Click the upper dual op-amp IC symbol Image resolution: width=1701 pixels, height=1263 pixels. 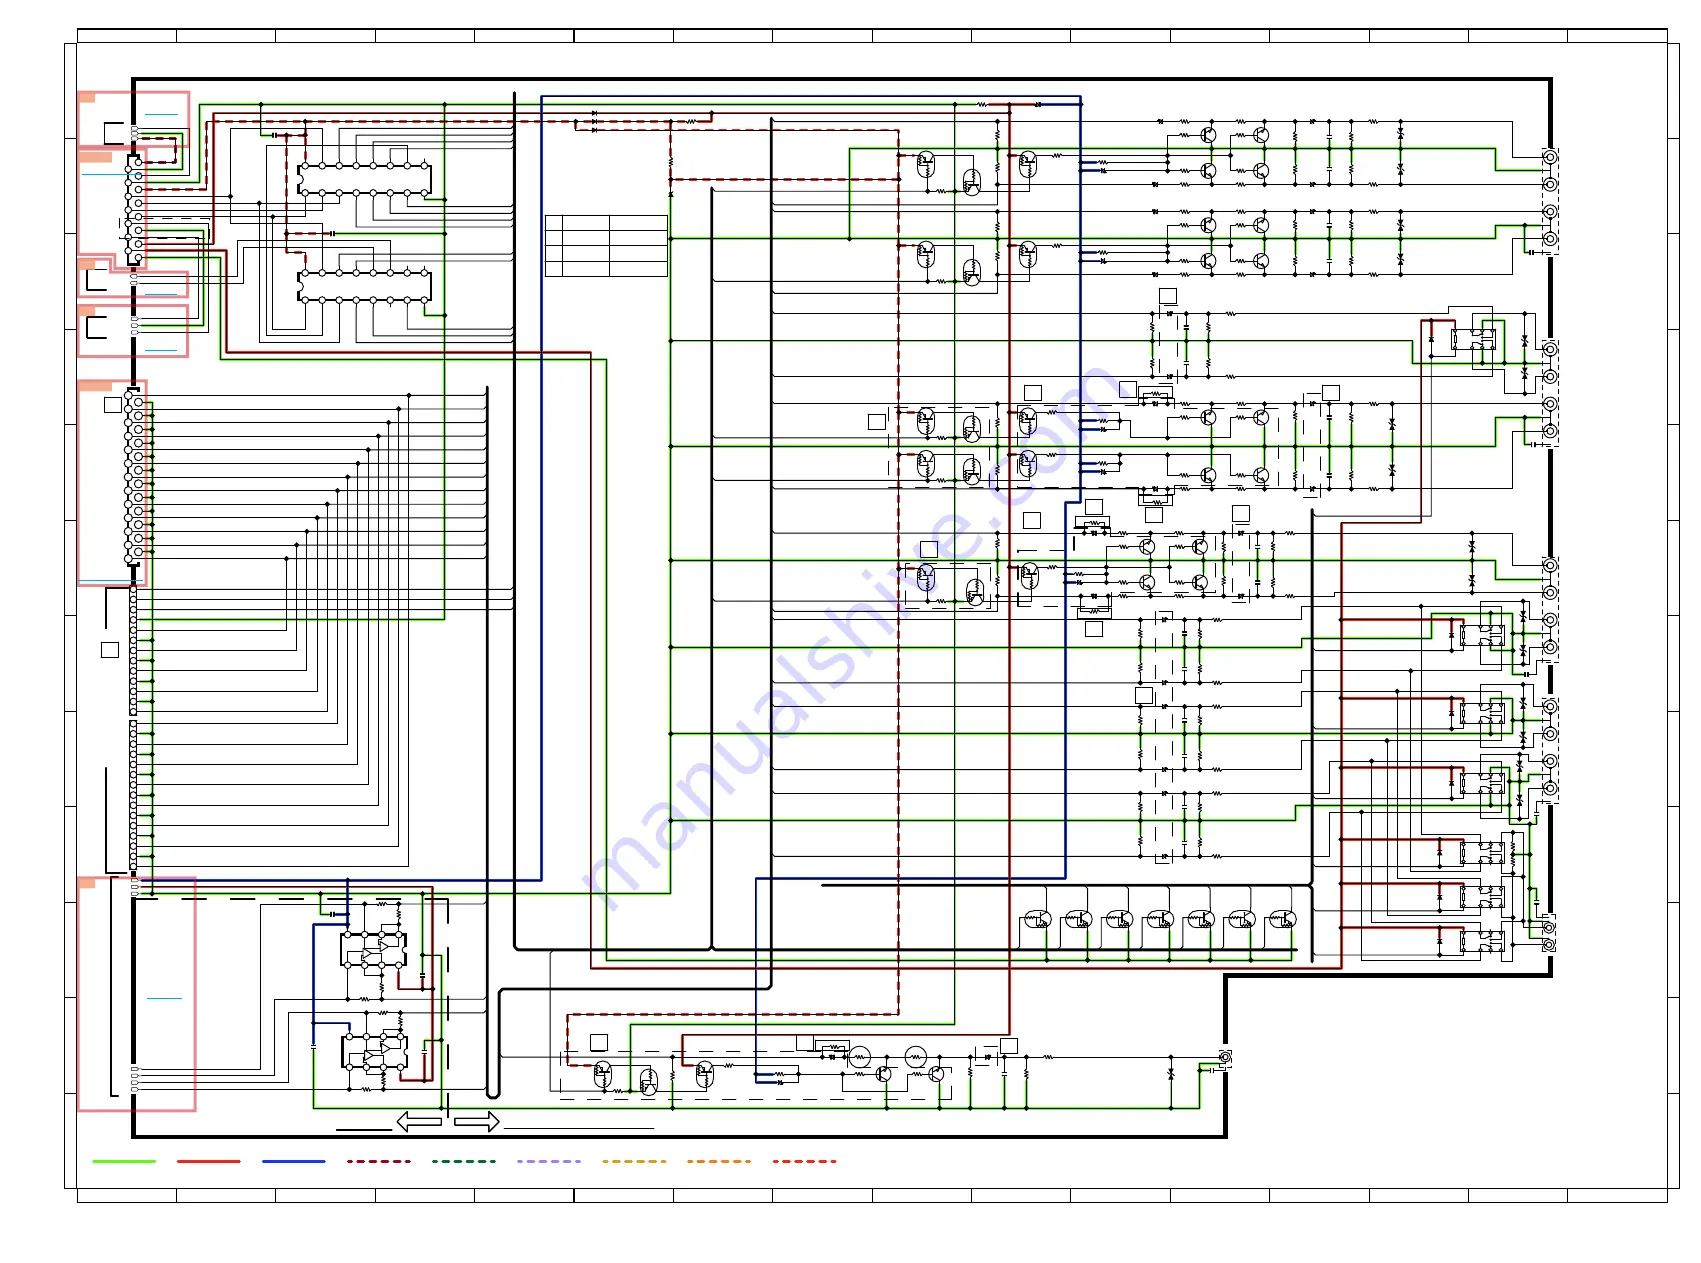pyautogui.click(x=374, y=950)
